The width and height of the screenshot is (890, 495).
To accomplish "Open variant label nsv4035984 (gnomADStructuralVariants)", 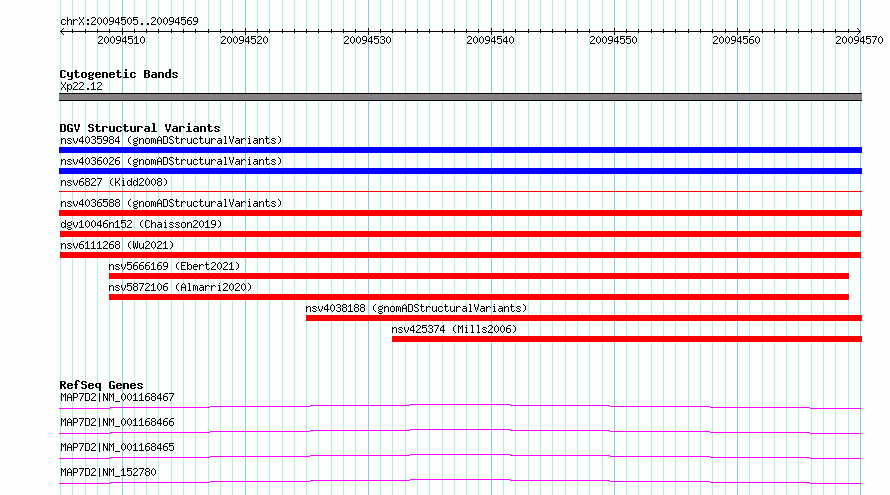I will click(x=171, y=140).
